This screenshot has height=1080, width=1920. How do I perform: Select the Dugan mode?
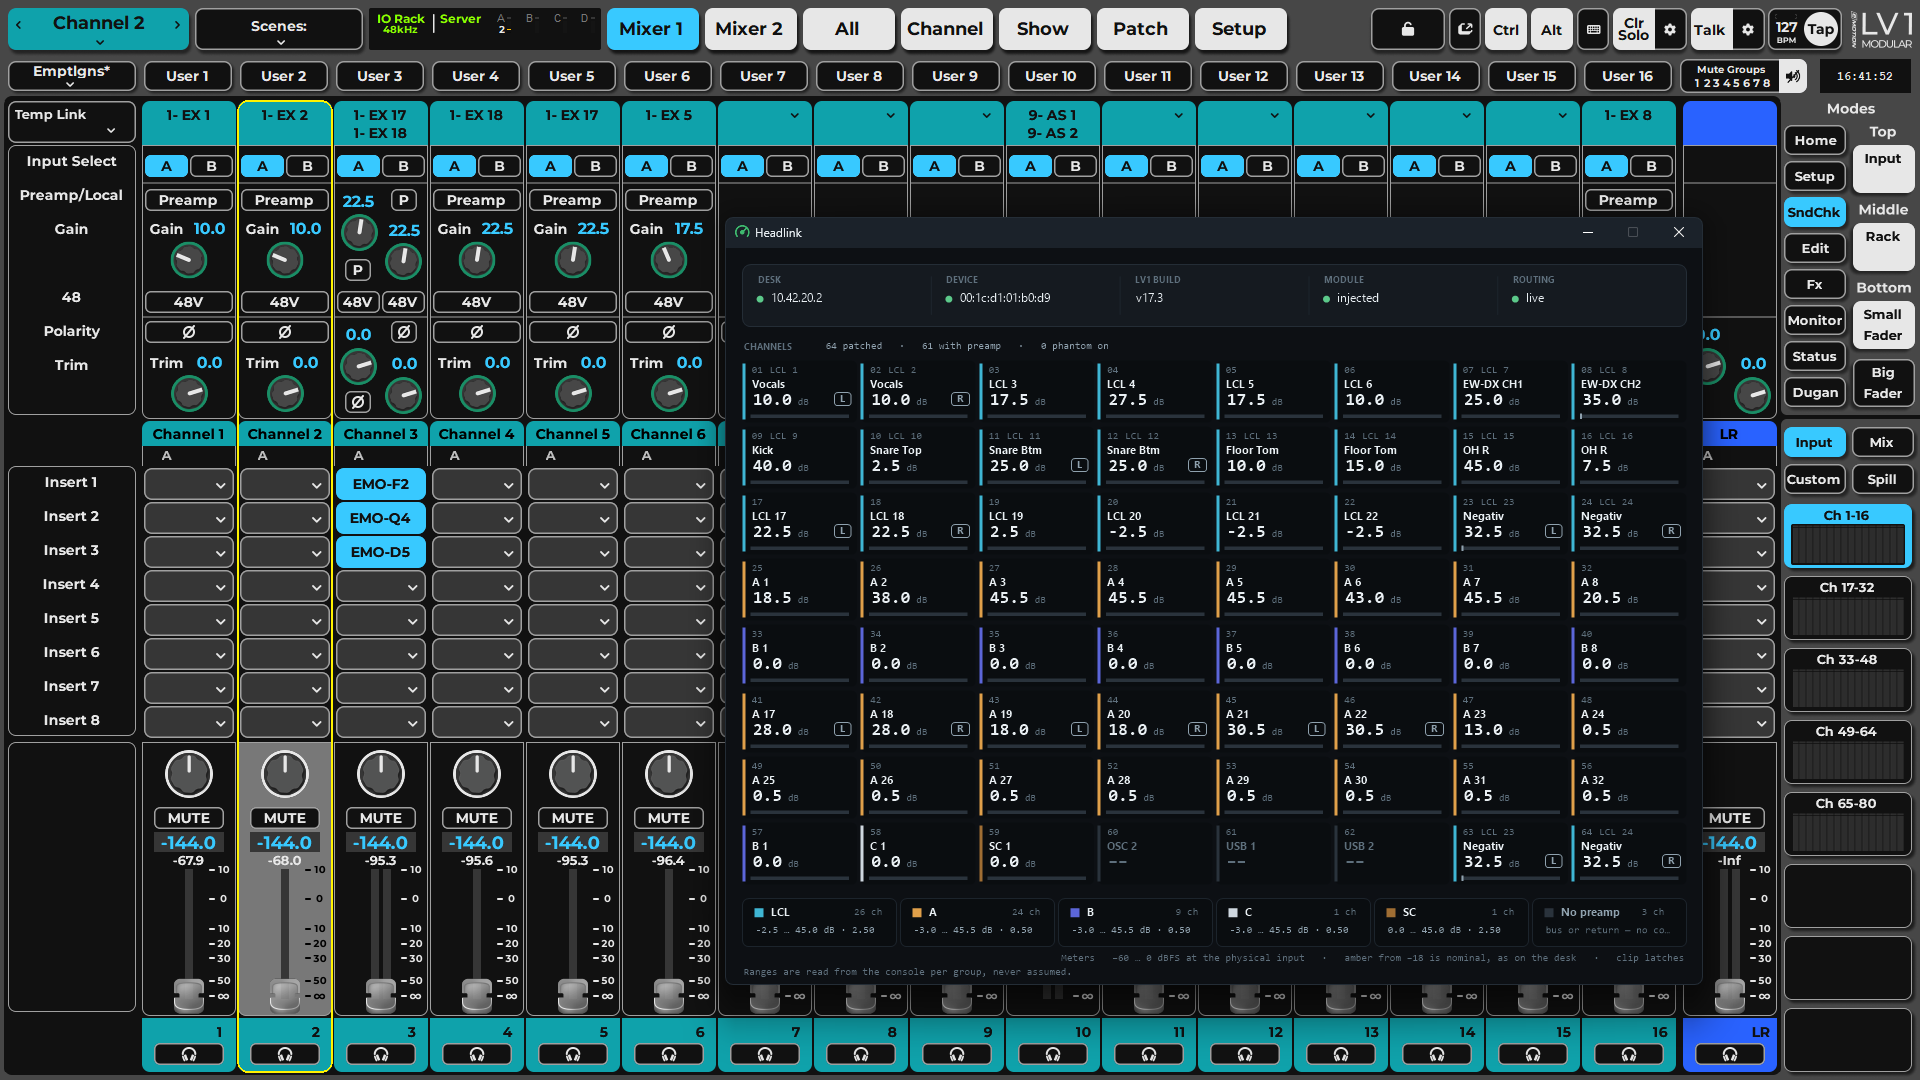(x=1815, y=393)
